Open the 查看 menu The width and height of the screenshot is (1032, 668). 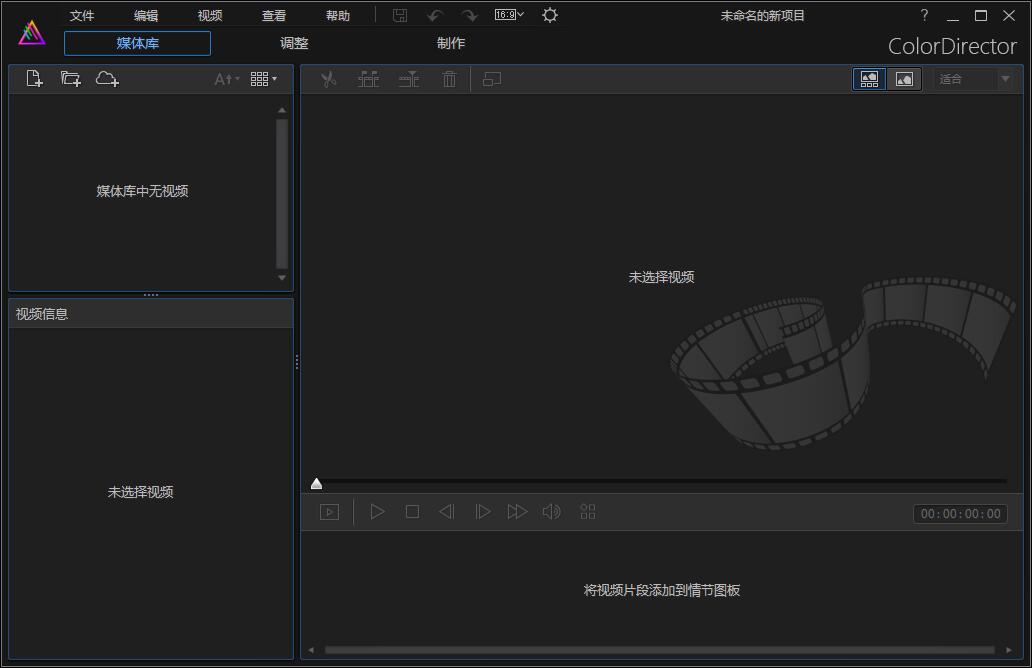(274, 16)
